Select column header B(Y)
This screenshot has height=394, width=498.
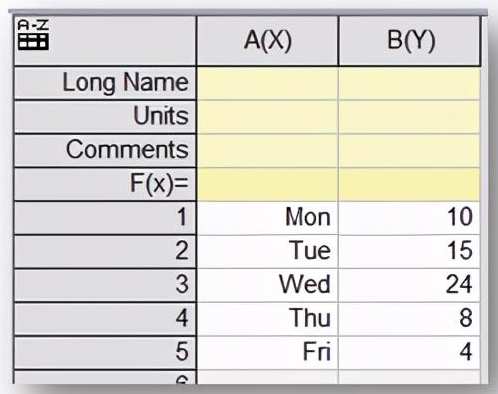click(x=410, y=41)
